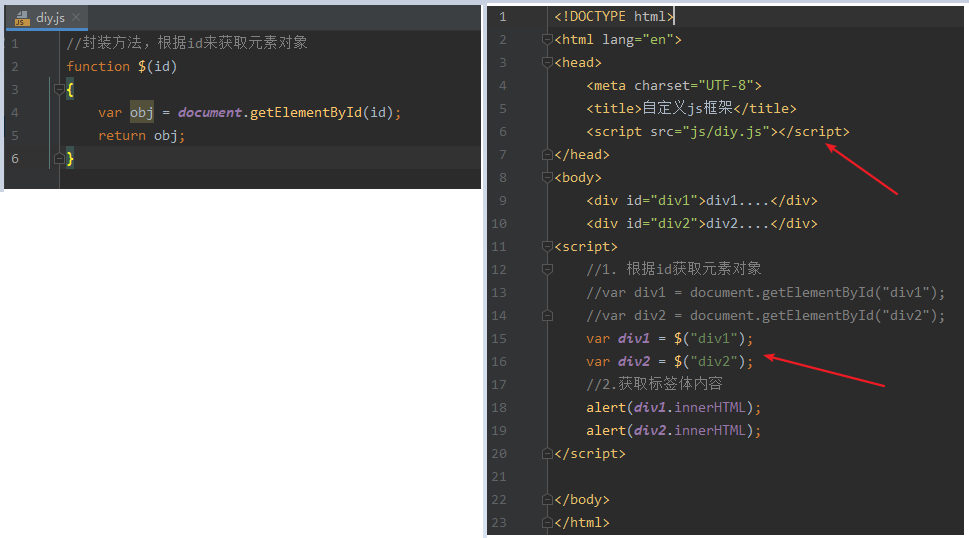Switch to the diy.js editor tab
Image resolution: width=969 pixels, height=538 pixels.
click(47, 17)
